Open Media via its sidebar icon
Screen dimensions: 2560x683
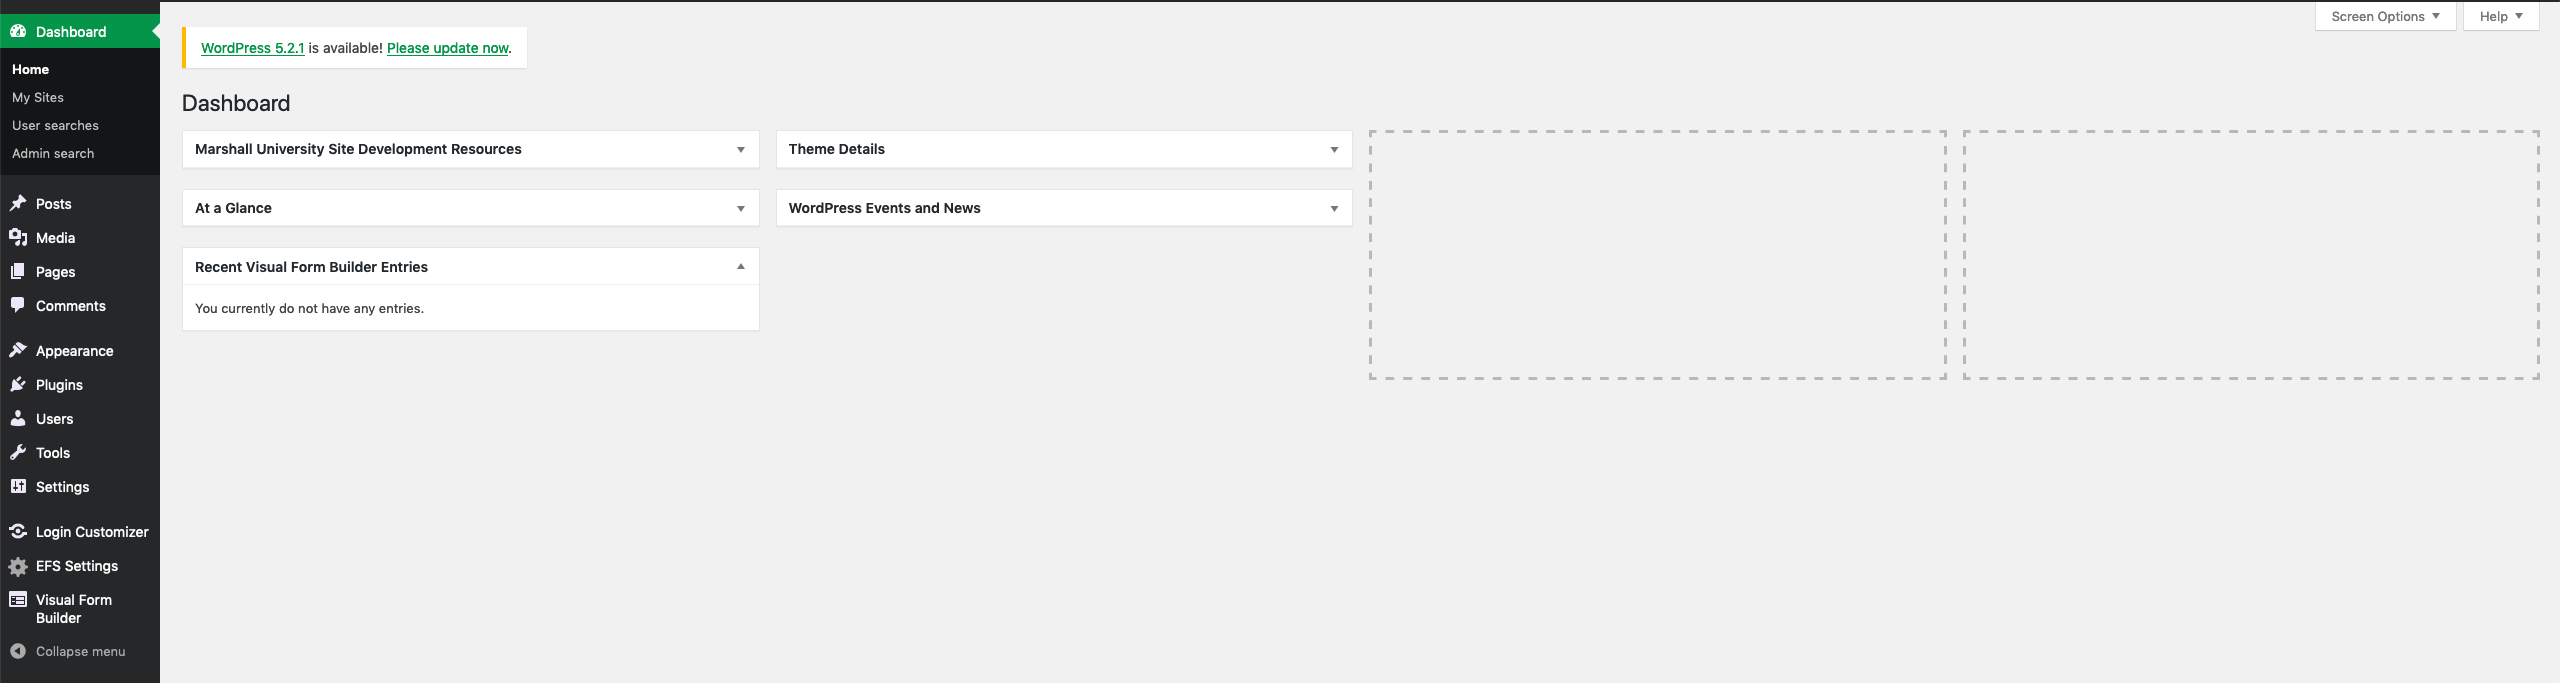tap(18, 238)
